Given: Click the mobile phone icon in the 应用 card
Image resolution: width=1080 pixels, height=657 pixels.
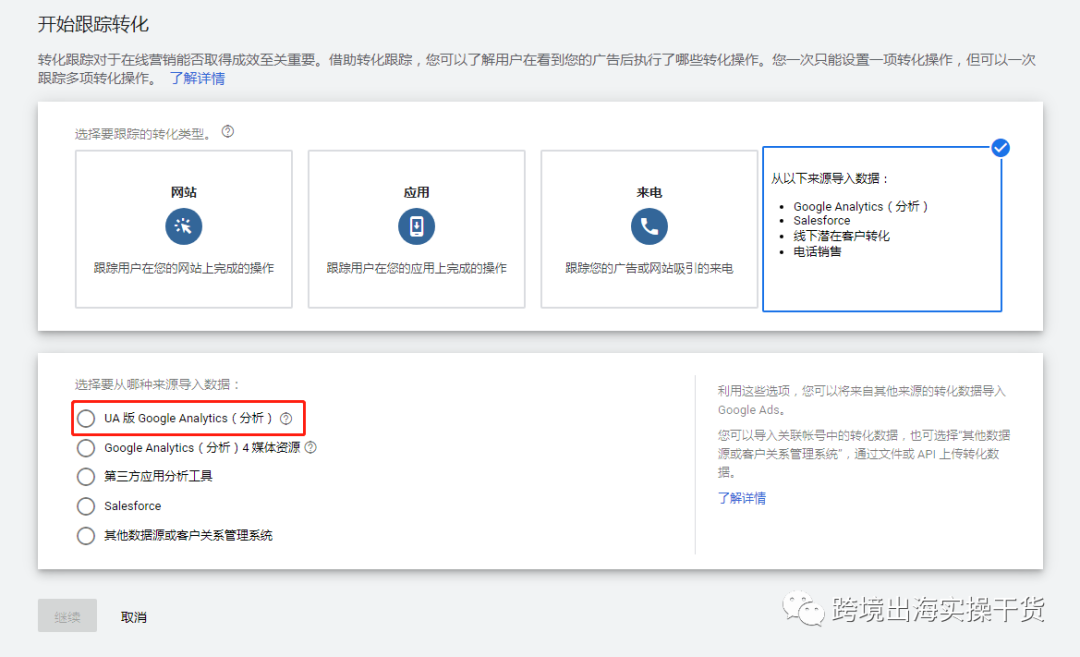Looking at the screenshot, I should click(416, 226).
